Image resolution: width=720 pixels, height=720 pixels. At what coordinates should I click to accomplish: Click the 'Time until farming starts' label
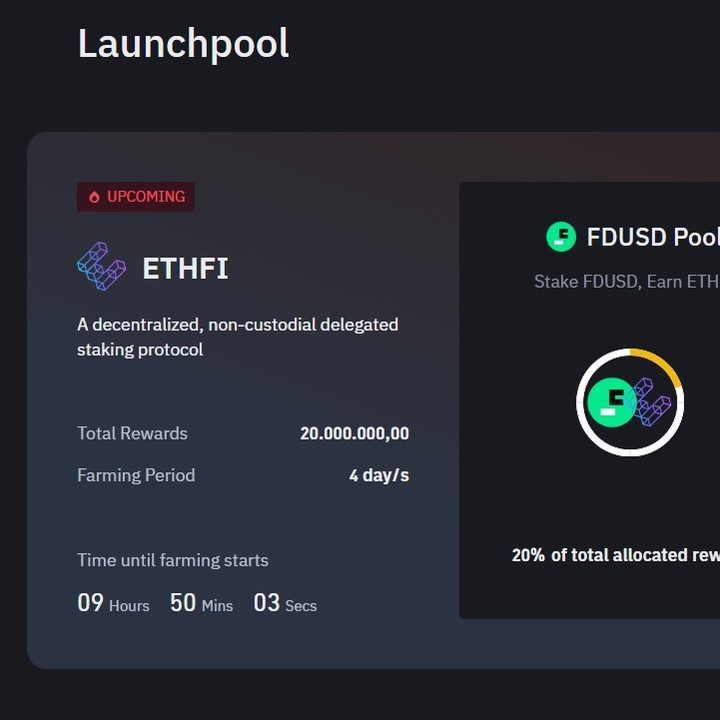173,560
